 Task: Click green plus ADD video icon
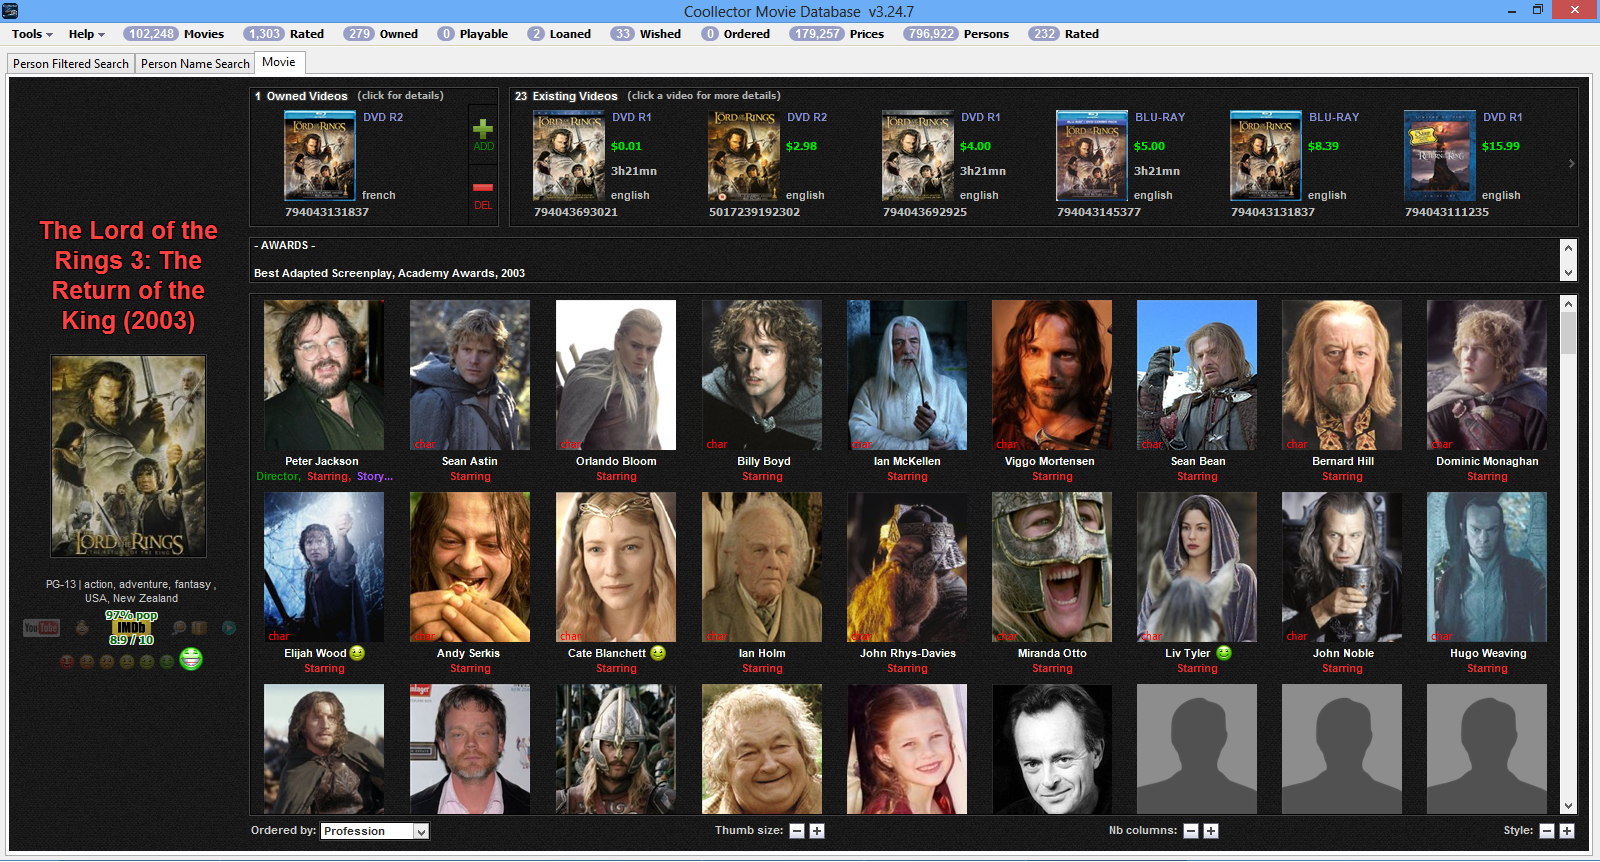(x=483, y=135)
